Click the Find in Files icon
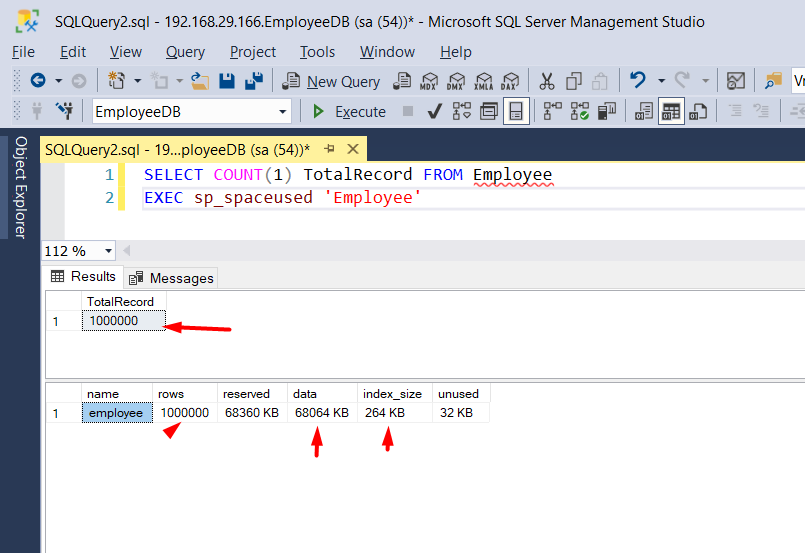The width and height of the screenshot is (805, 553). tap(773, 81)
